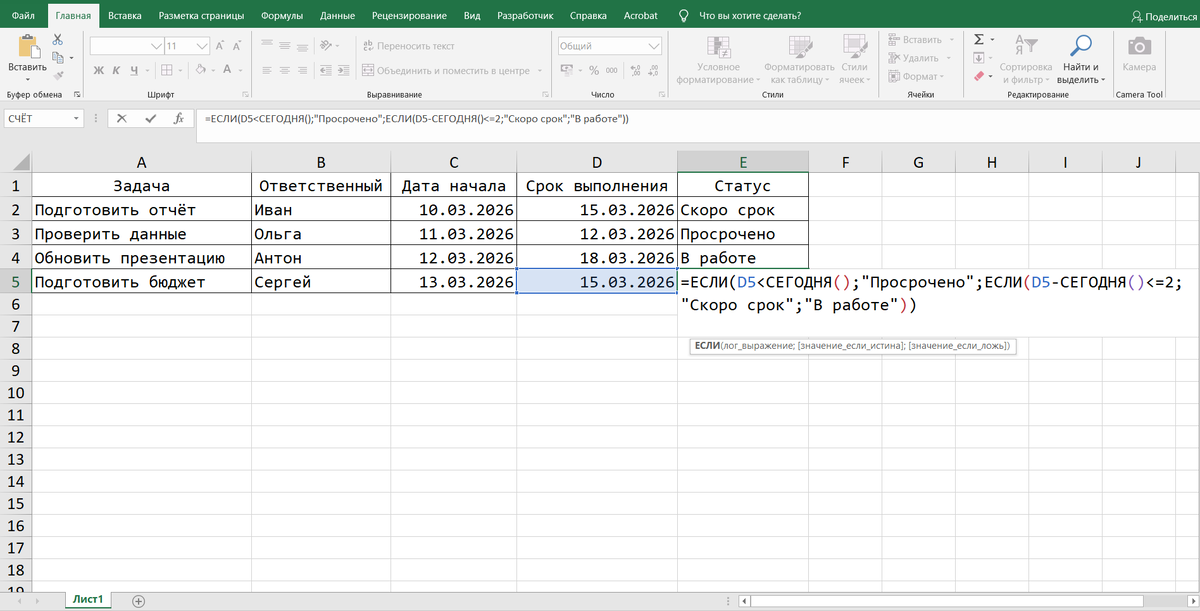Image resolution: width=1200 pixels, height=611 pixels.
Task: Click the font color A icon
Action: coord(228,70)
